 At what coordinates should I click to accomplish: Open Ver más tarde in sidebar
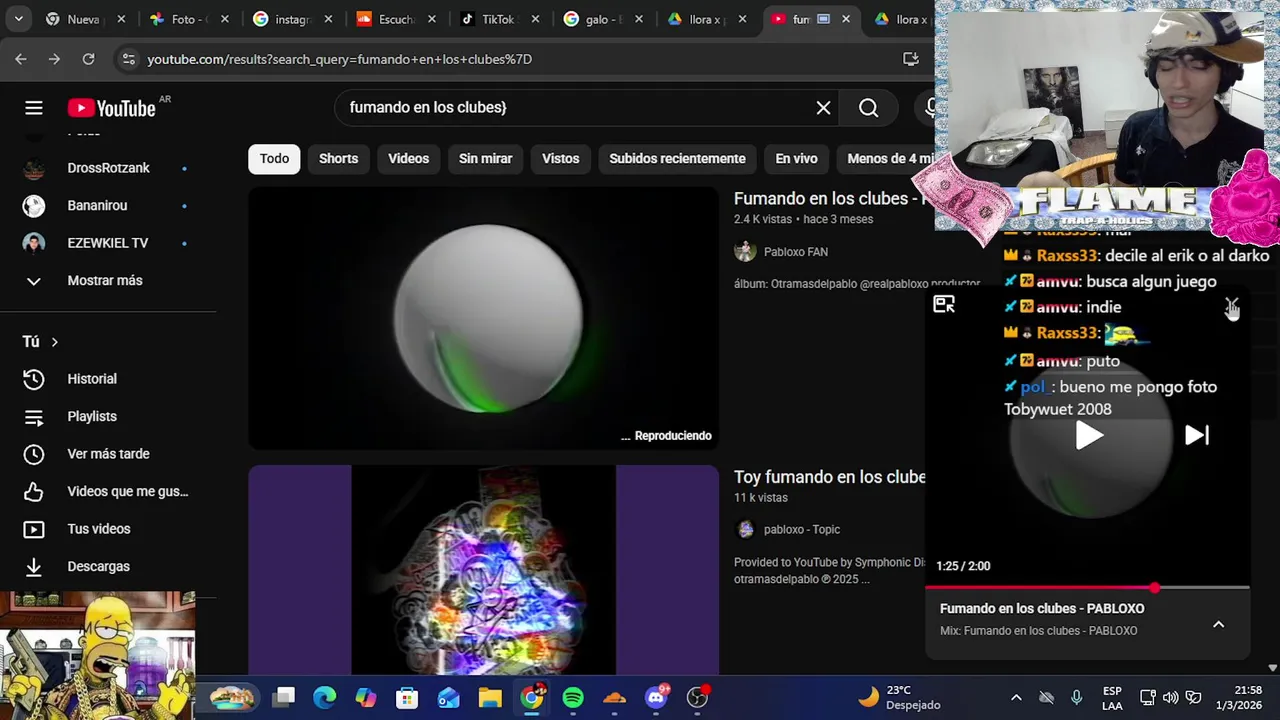tap(108, 454)
